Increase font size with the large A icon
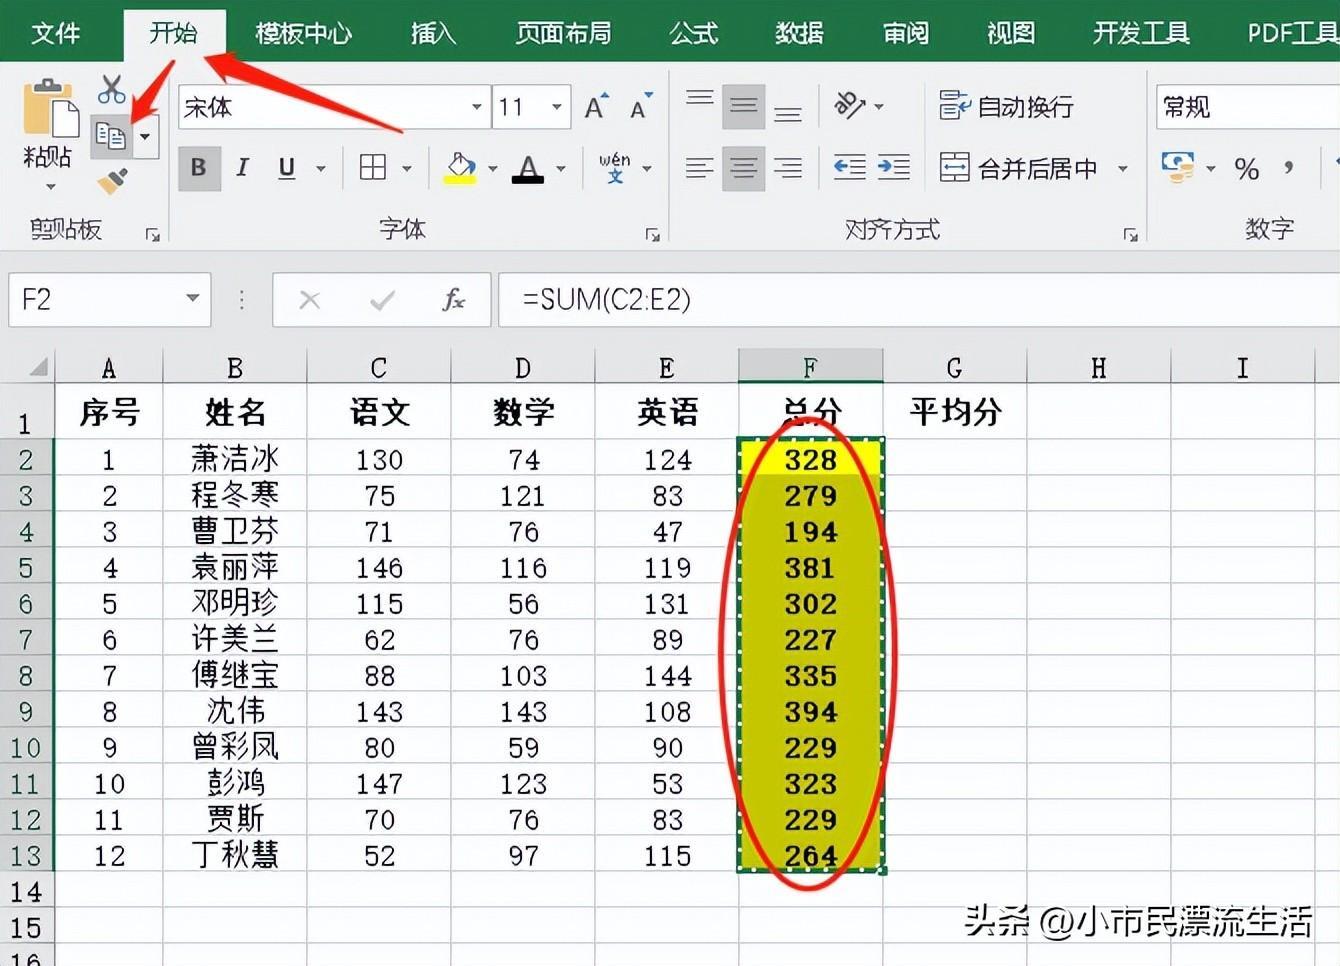The height and width of the screenshot is (966, 1340). 596,106
